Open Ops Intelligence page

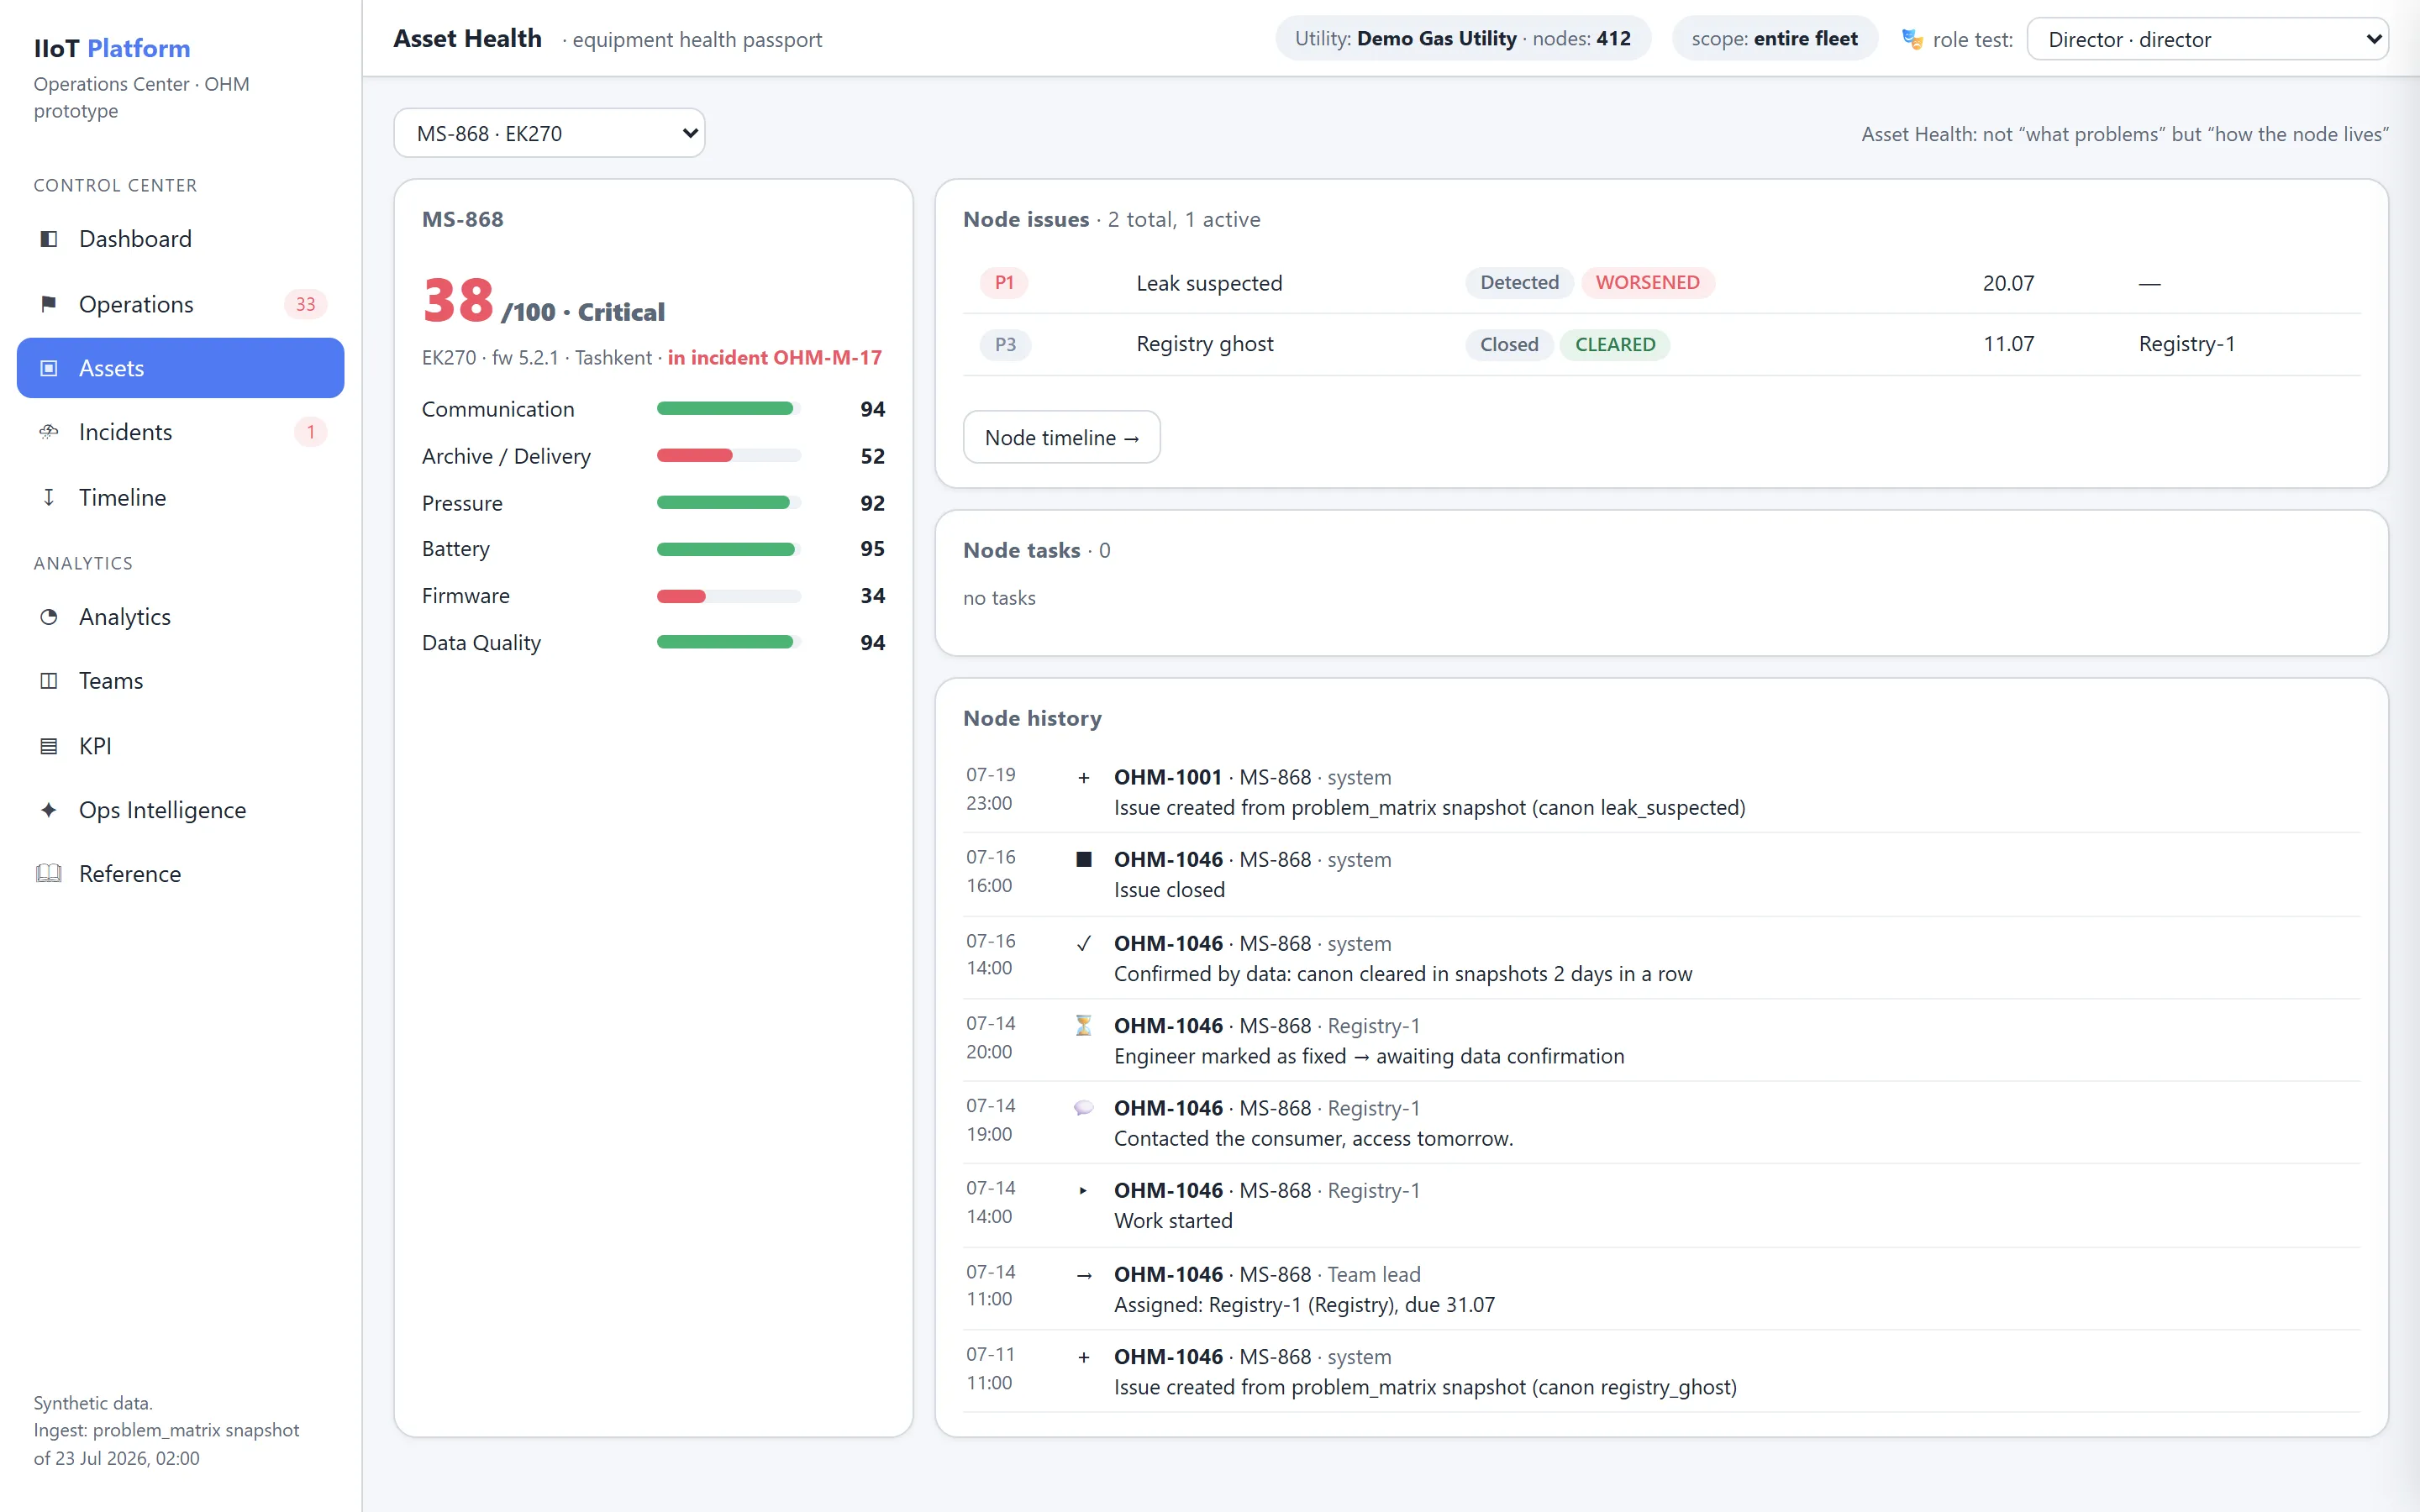coord(181,810)
